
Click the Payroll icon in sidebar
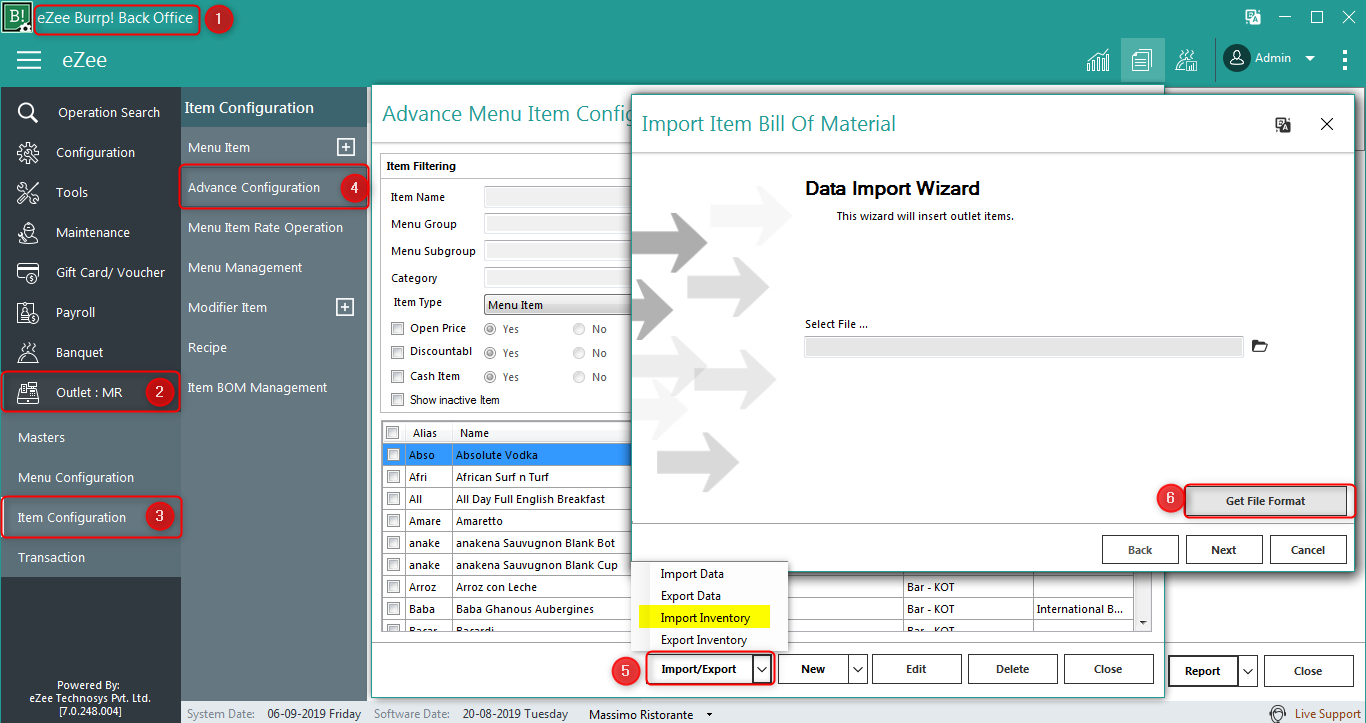click(x=28, y=313)
